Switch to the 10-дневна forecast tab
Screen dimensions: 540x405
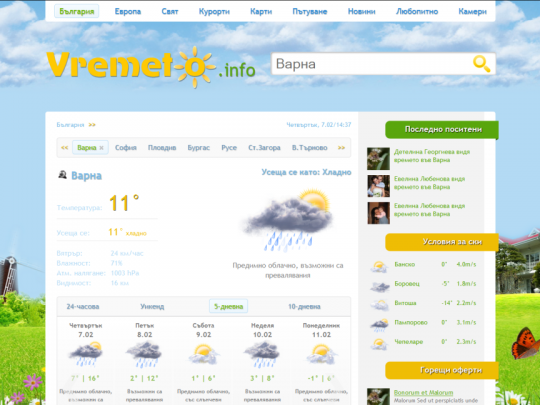coord(304,307)
